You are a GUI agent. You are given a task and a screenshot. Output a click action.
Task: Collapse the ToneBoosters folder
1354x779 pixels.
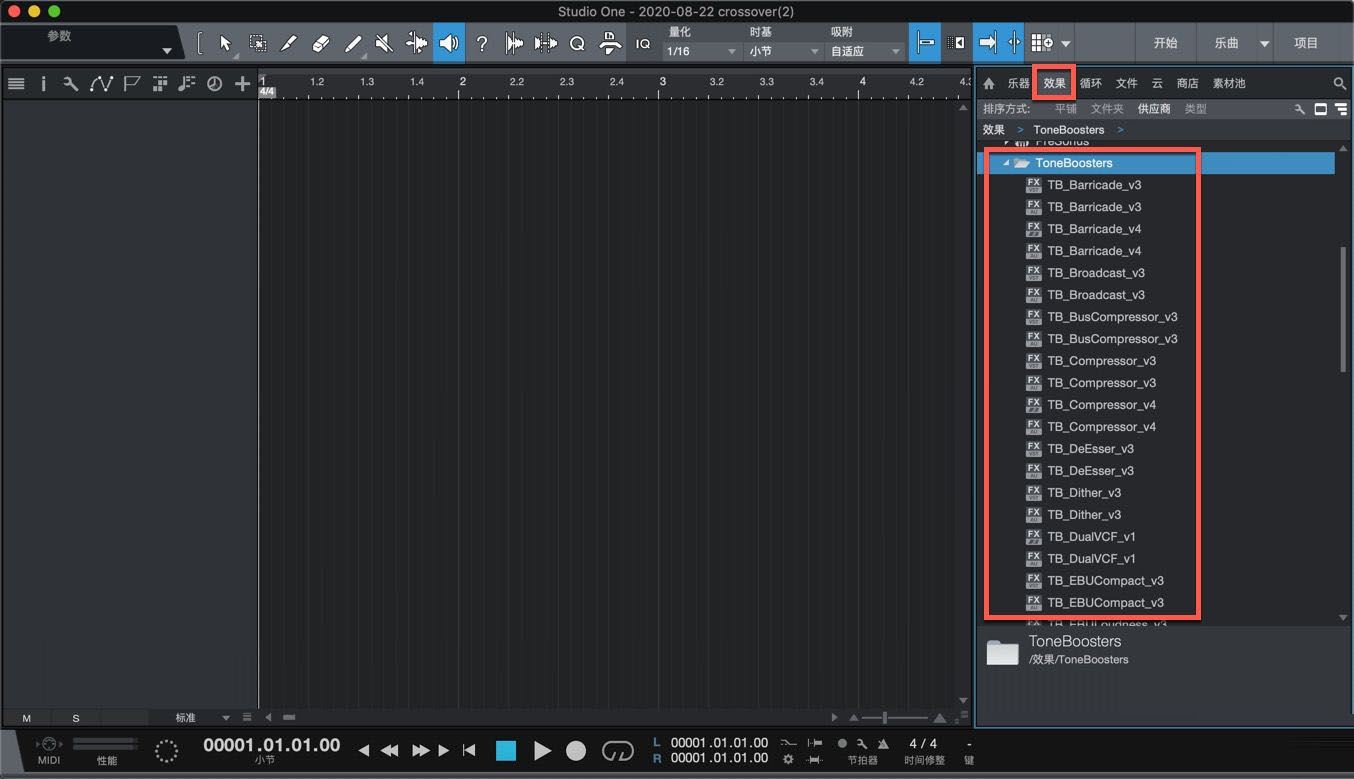[x=1006, y=163]
